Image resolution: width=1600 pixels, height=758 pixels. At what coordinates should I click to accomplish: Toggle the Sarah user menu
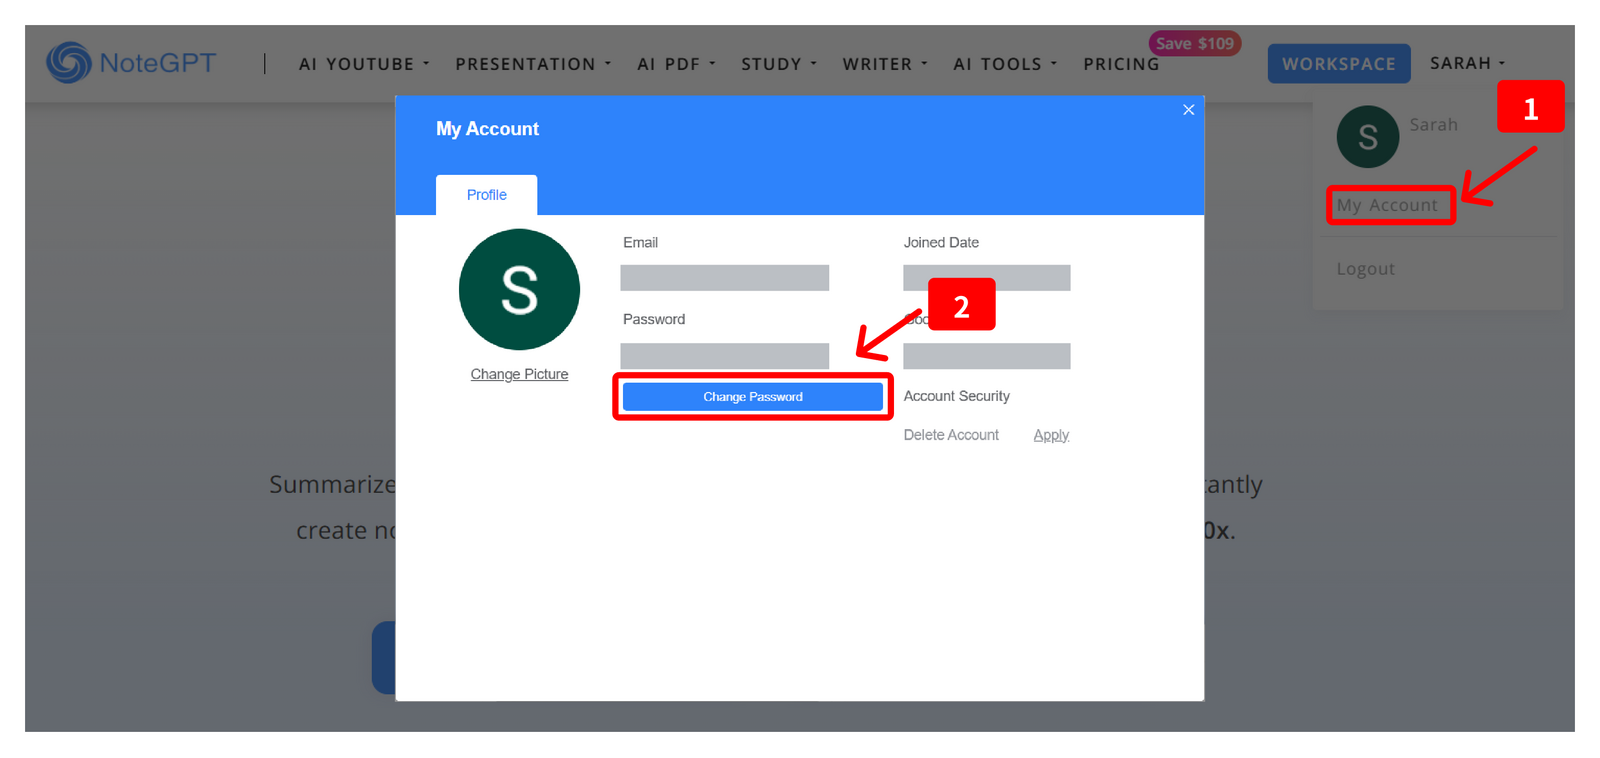point(1467,63)
